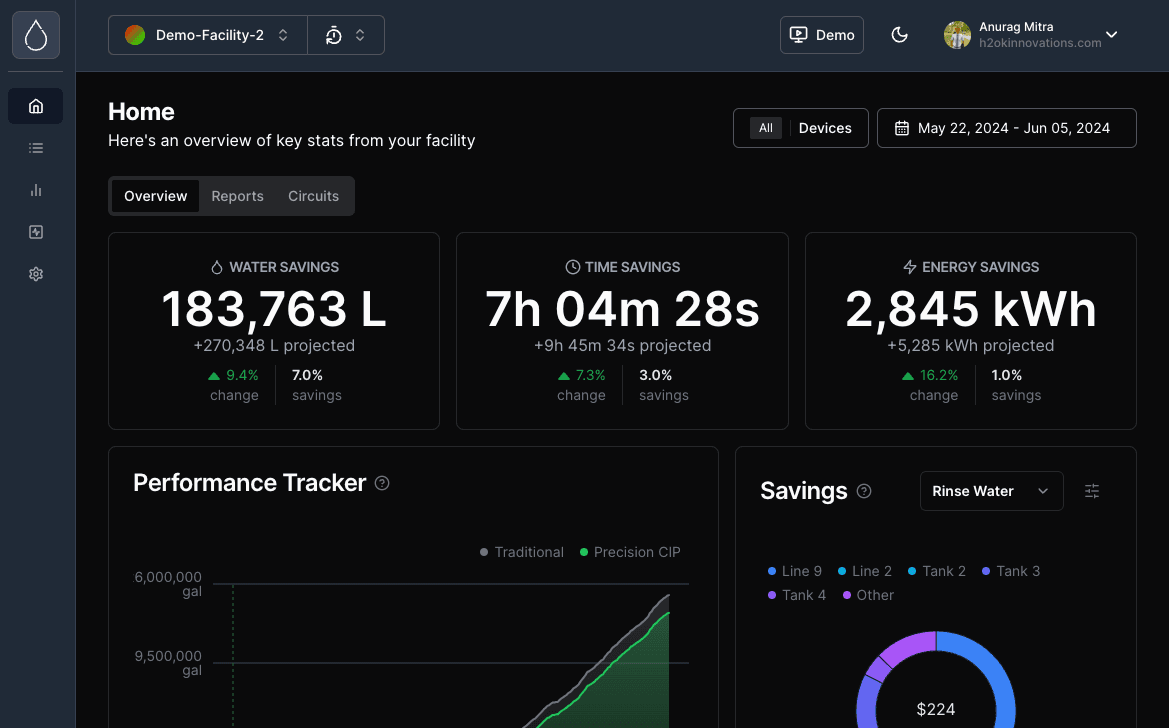Click the 7.3% time change indicator

pos(582,375)
